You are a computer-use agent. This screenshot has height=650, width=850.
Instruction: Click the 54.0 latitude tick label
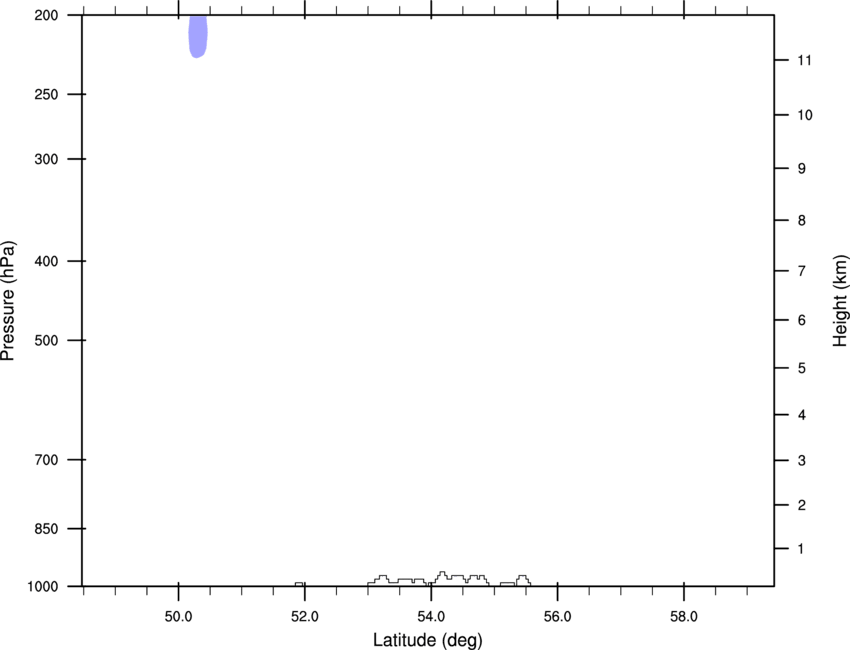coord(431,616)
